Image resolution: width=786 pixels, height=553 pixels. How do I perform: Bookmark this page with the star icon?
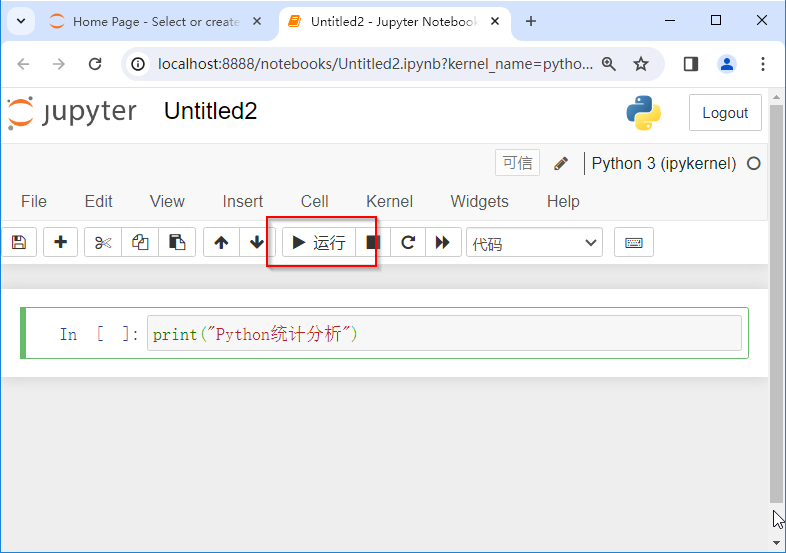coord(641,64)
